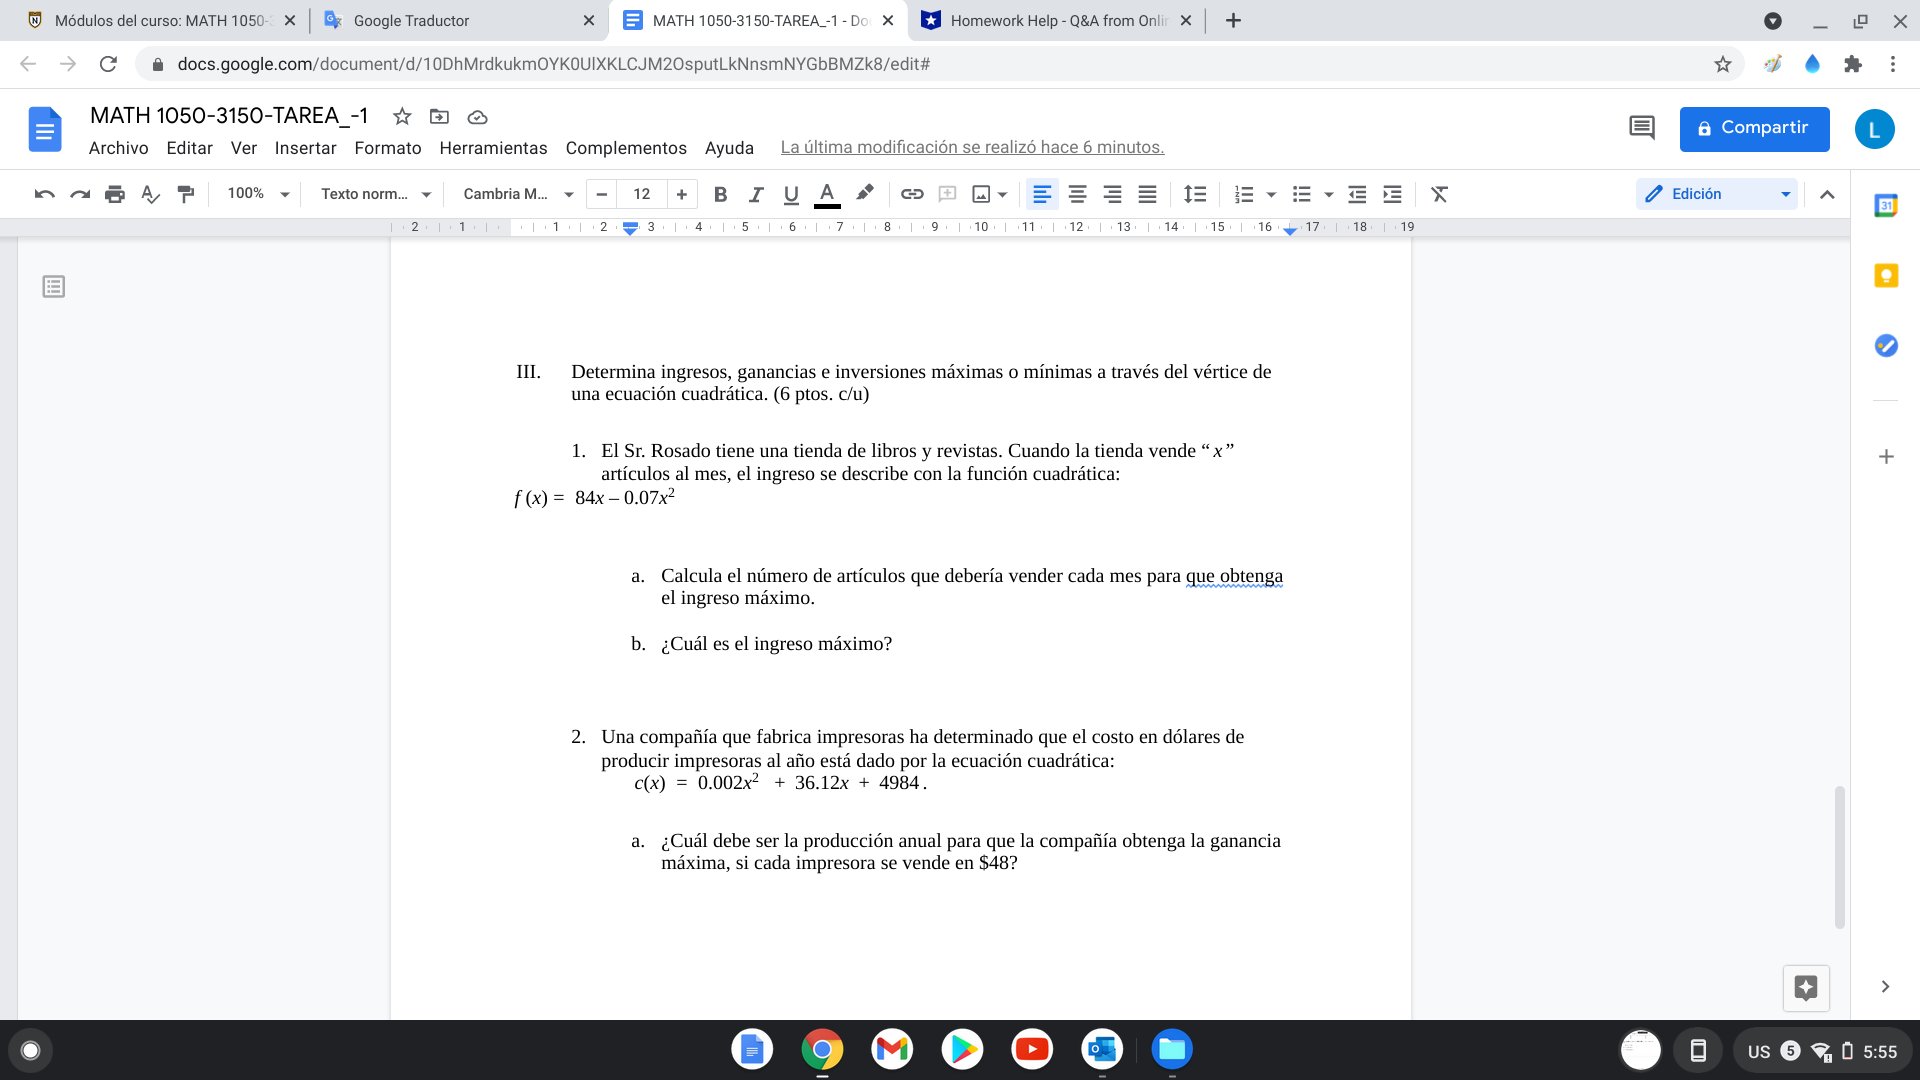The width and height of the screenshot is (1920, 1080).
Task: Open the text color picker
Action: [x=827, y=194]
